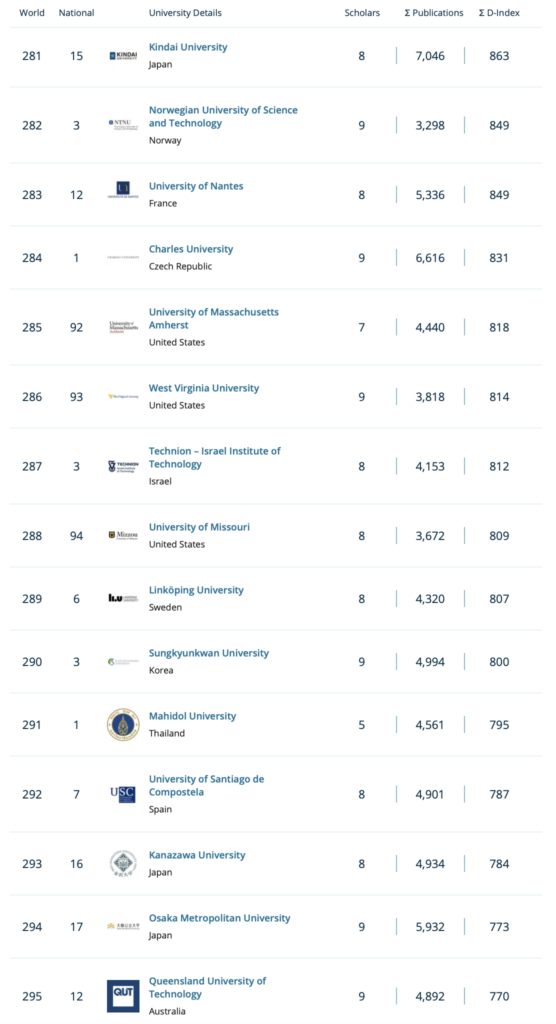Click the University of Nantes logo

coord(123,190)
